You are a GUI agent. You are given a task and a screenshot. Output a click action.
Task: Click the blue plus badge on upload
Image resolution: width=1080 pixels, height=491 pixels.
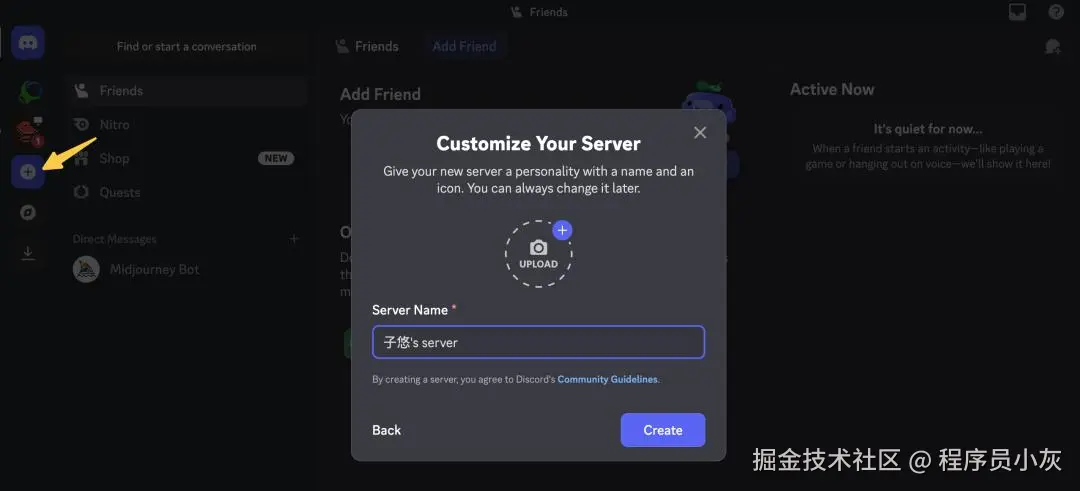563,230
